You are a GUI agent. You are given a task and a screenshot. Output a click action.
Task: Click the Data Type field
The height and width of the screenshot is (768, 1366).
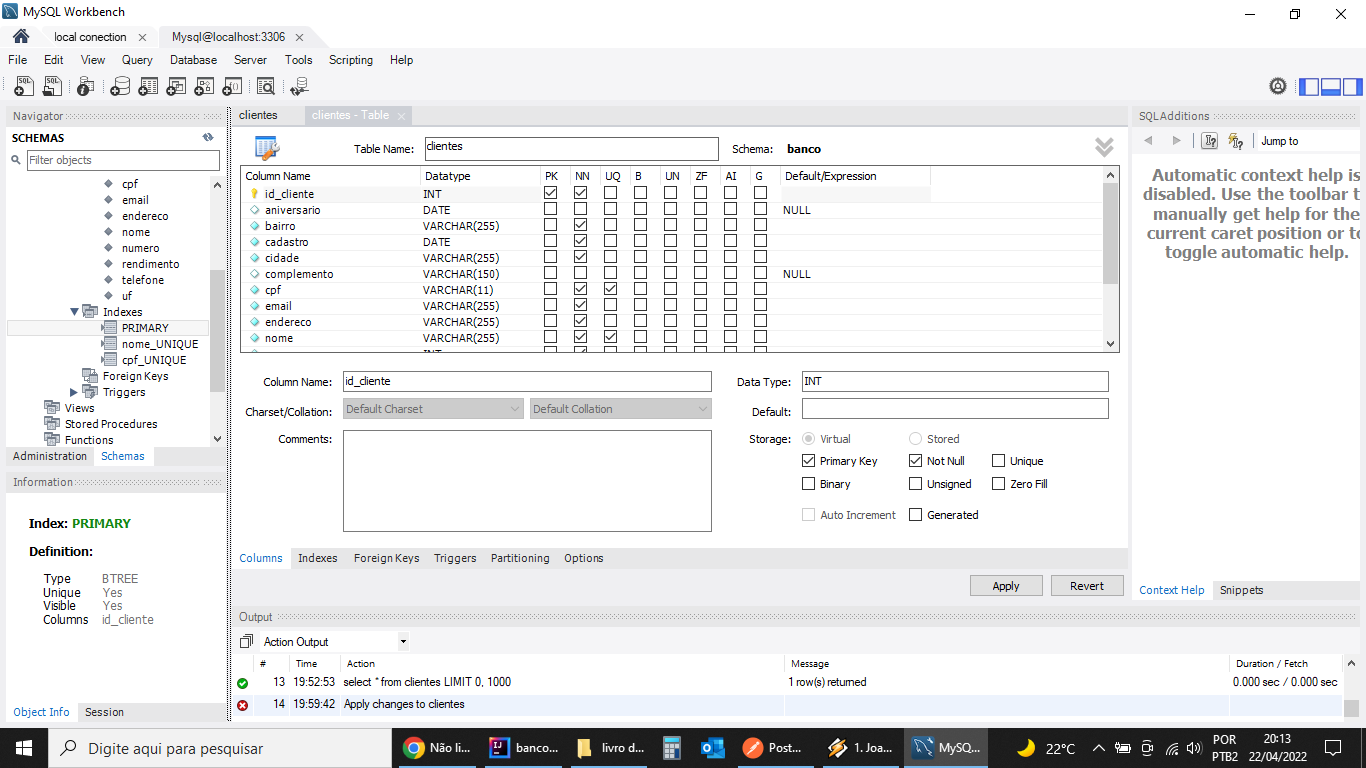click(955, 381)
